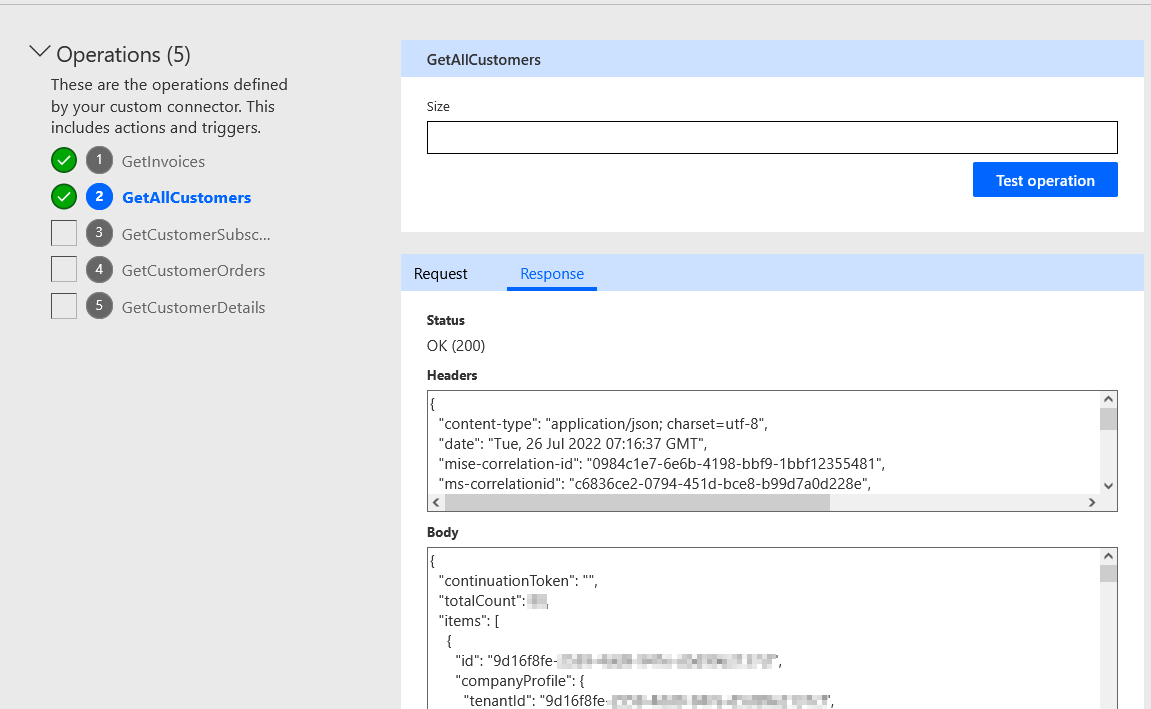Collapse the Operations (5) section chevron
Image resolution: width=1151 pixels, height=709 pixels.
40,52
